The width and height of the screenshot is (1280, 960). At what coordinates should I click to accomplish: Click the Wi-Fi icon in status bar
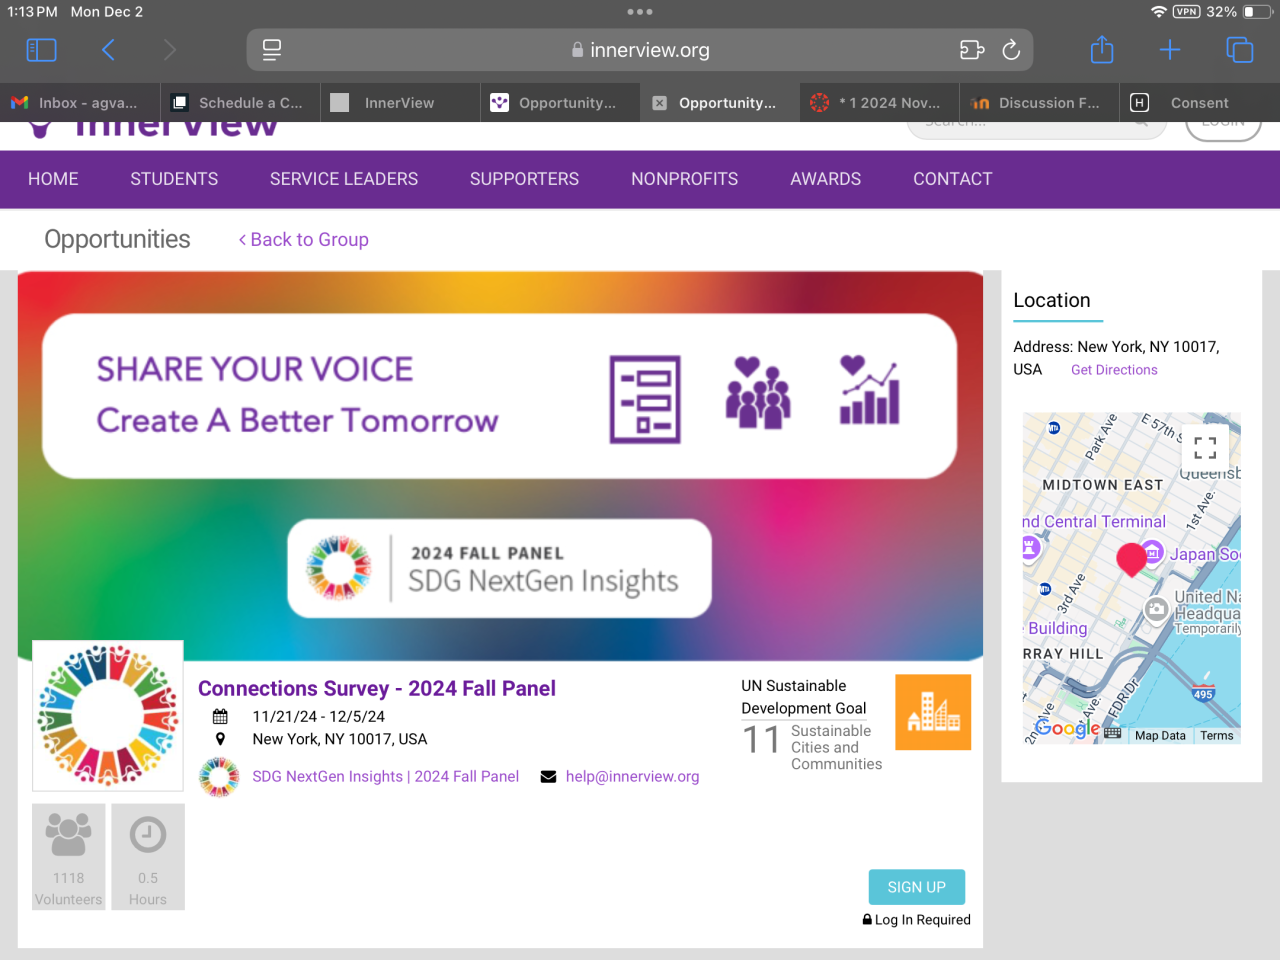(x=1159, y=12)
